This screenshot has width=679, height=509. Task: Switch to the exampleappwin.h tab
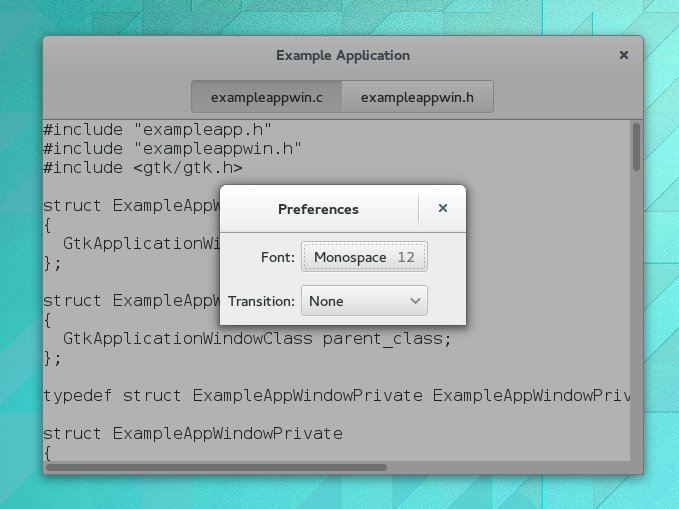(417, 97)
